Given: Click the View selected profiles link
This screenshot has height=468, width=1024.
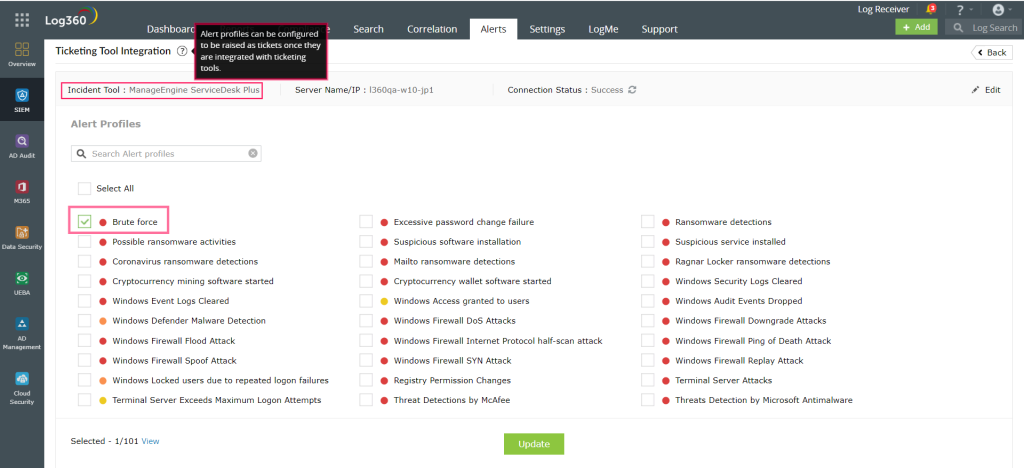Looking at the screenshot, I should pos(150,441).
